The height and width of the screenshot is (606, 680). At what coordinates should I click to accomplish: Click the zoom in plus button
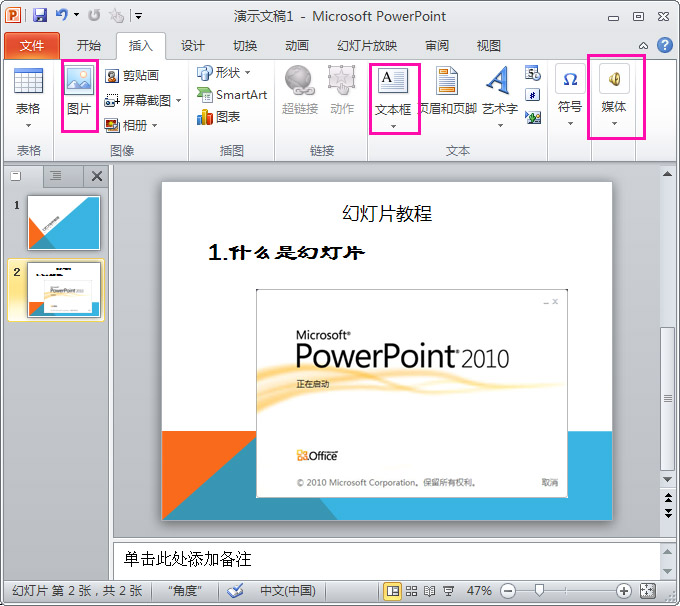[624, 591]
